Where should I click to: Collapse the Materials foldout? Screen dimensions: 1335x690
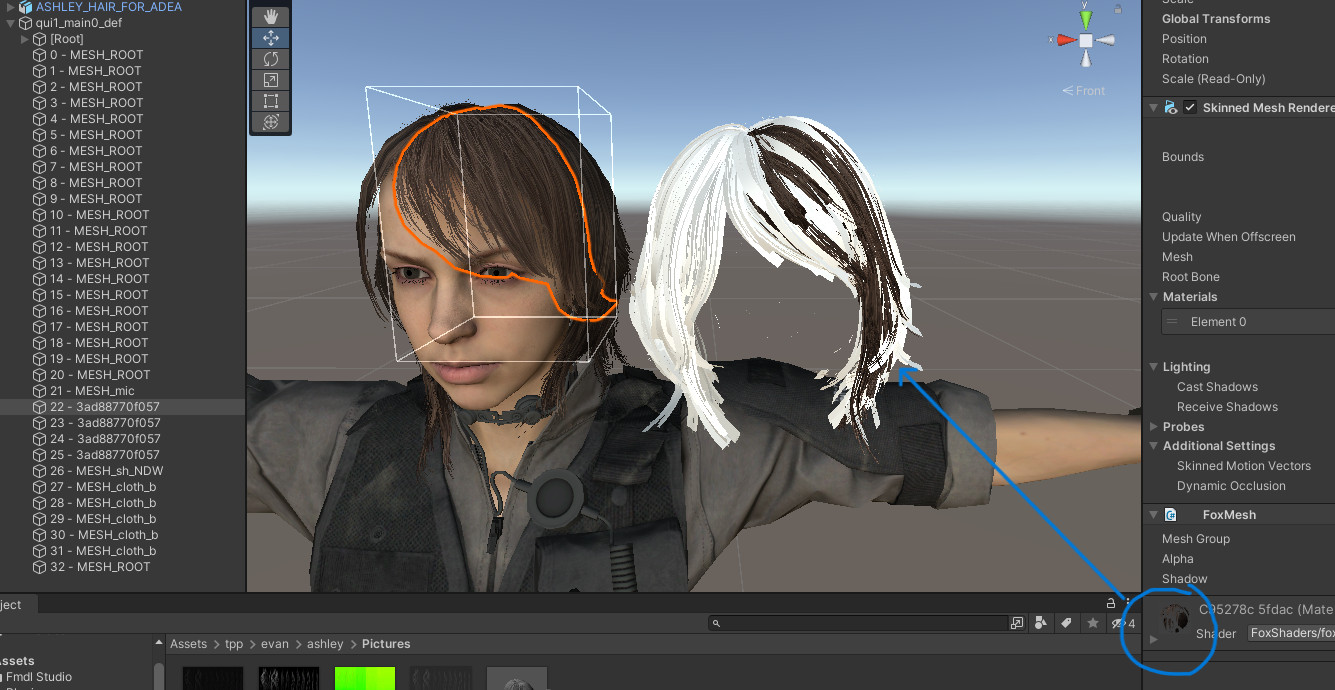[x=1153, y=297]
